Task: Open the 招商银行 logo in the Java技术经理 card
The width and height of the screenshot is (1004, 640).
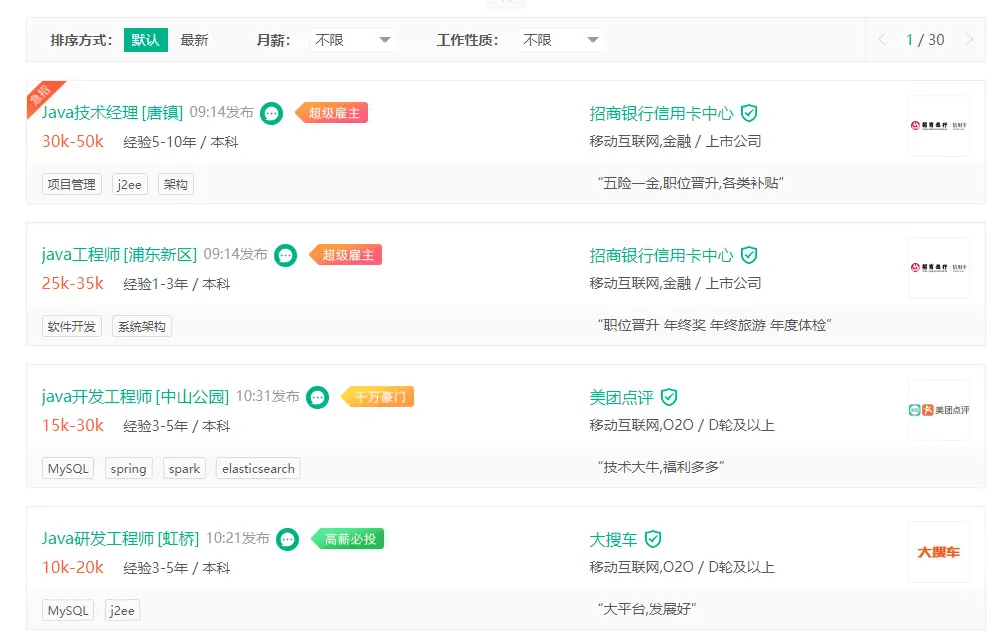Action: [939, 126]
